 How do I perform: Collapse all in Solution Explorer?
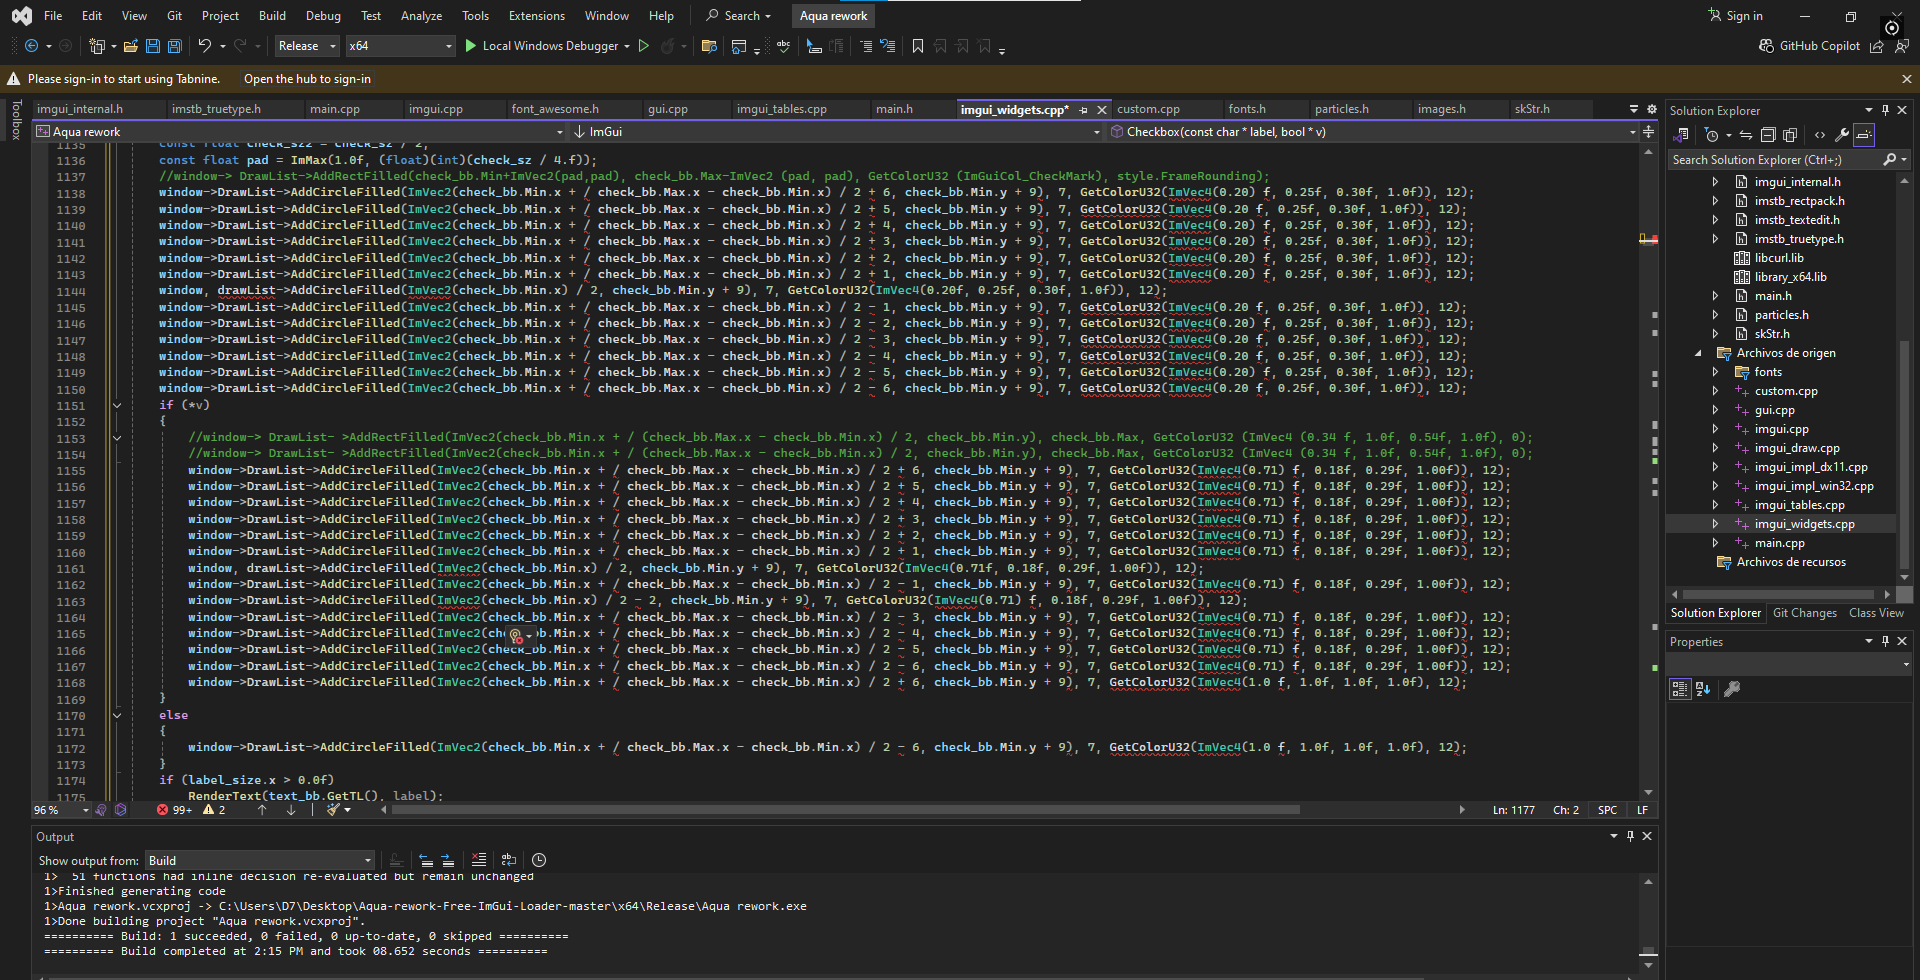[x=1767, y=135]
